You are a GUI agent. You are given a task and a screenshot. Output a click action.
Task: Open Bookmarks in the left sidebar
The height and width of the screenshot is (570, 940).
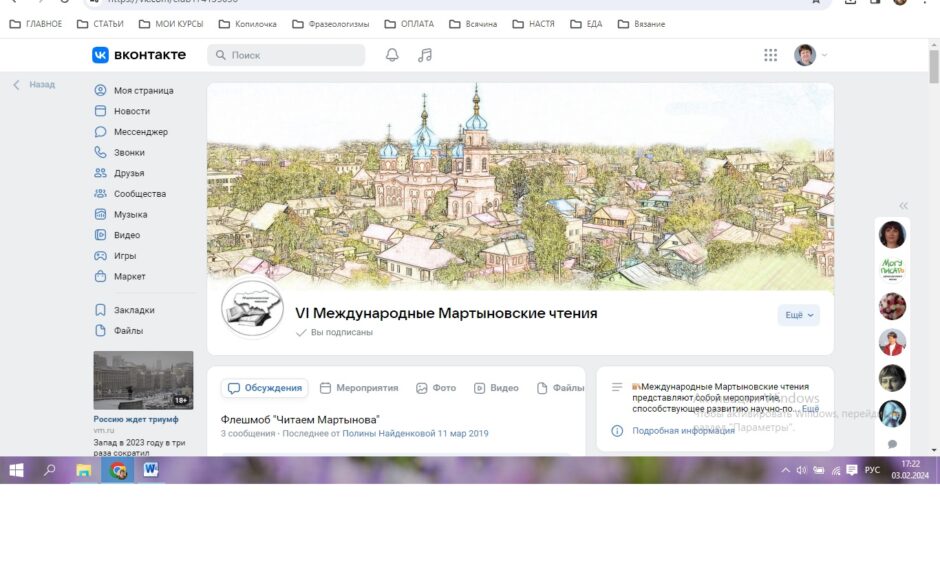point(134,310)
